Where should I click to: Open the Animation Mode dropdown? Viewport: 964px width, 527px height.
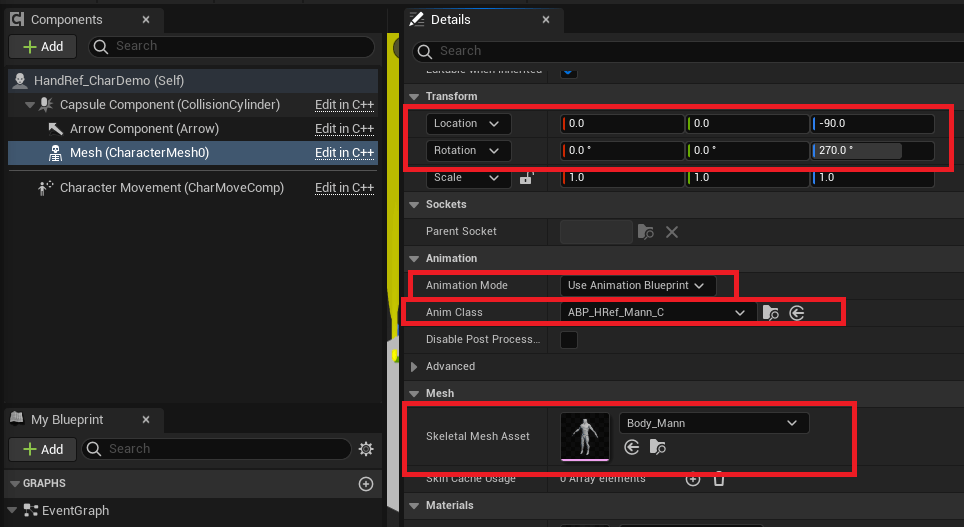pyautogui.click(x=637, y=286)
